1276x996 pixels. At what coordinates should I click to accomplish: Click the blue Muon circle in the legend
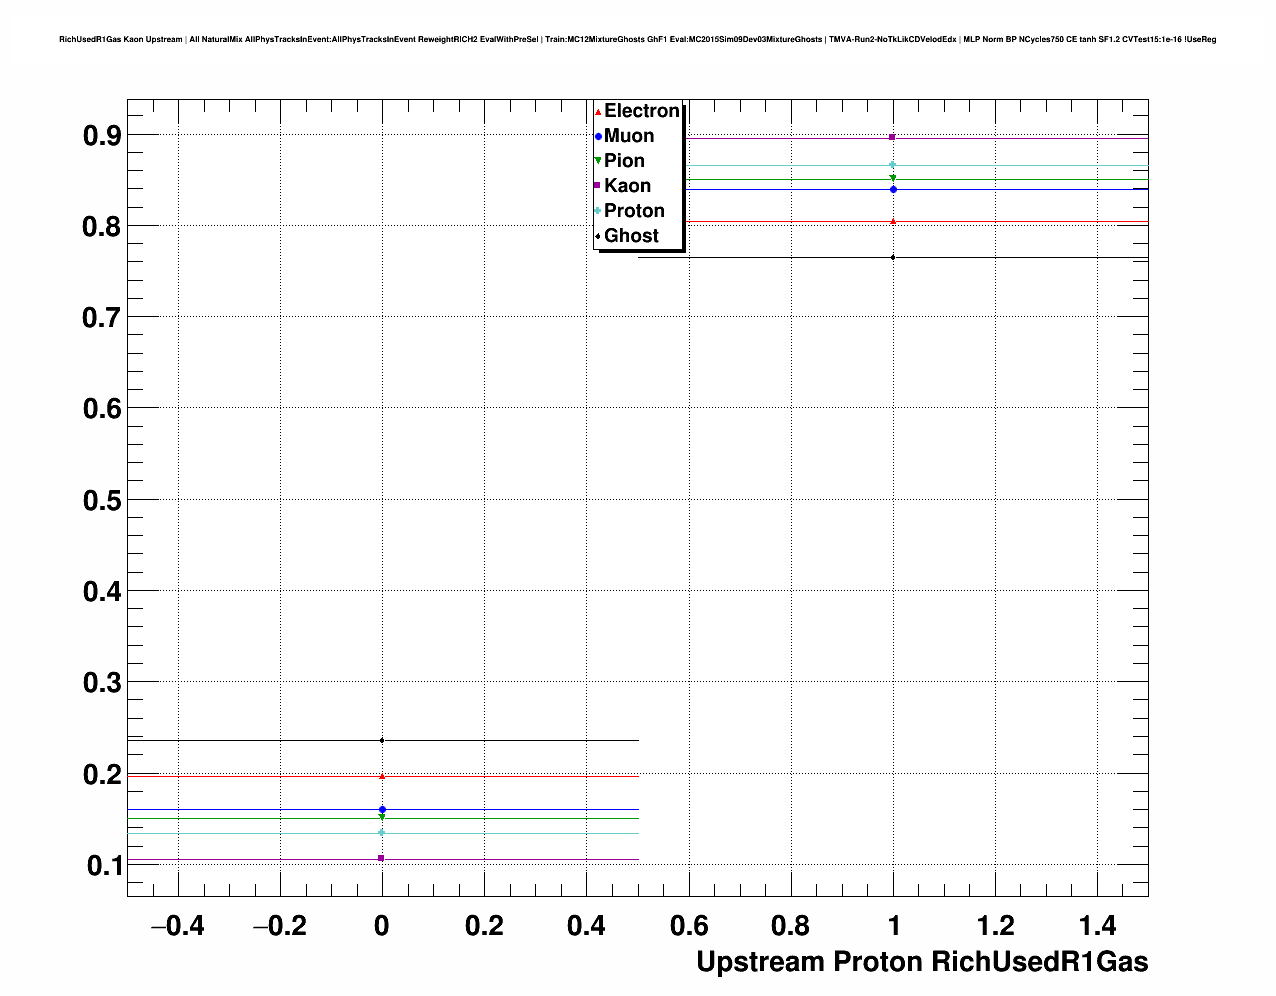click(598, 136)
